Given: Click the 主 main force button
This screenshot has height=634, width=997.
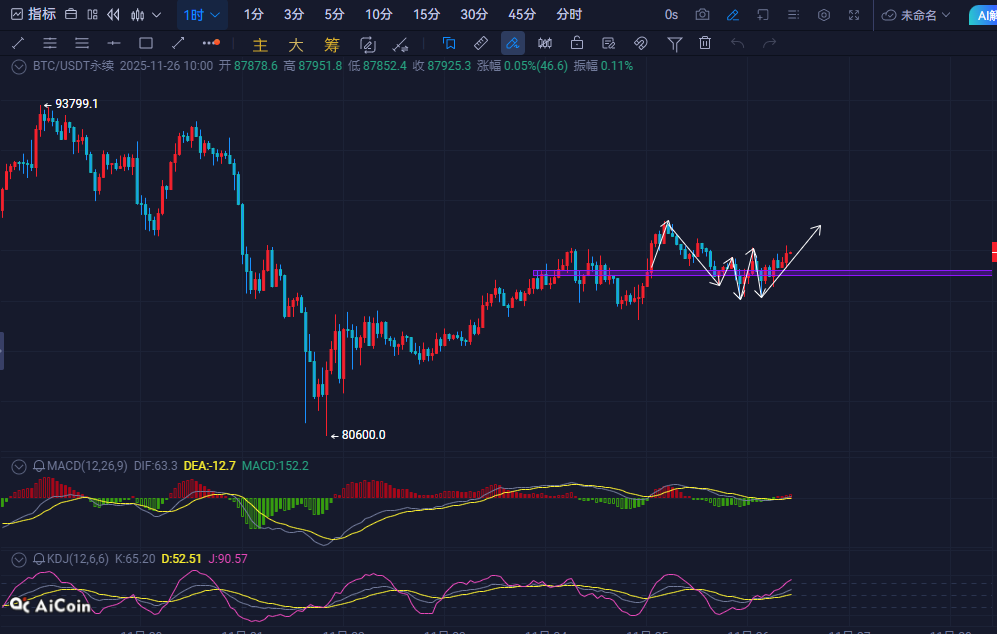Looking at the screenshot, I should pos(260,45).
